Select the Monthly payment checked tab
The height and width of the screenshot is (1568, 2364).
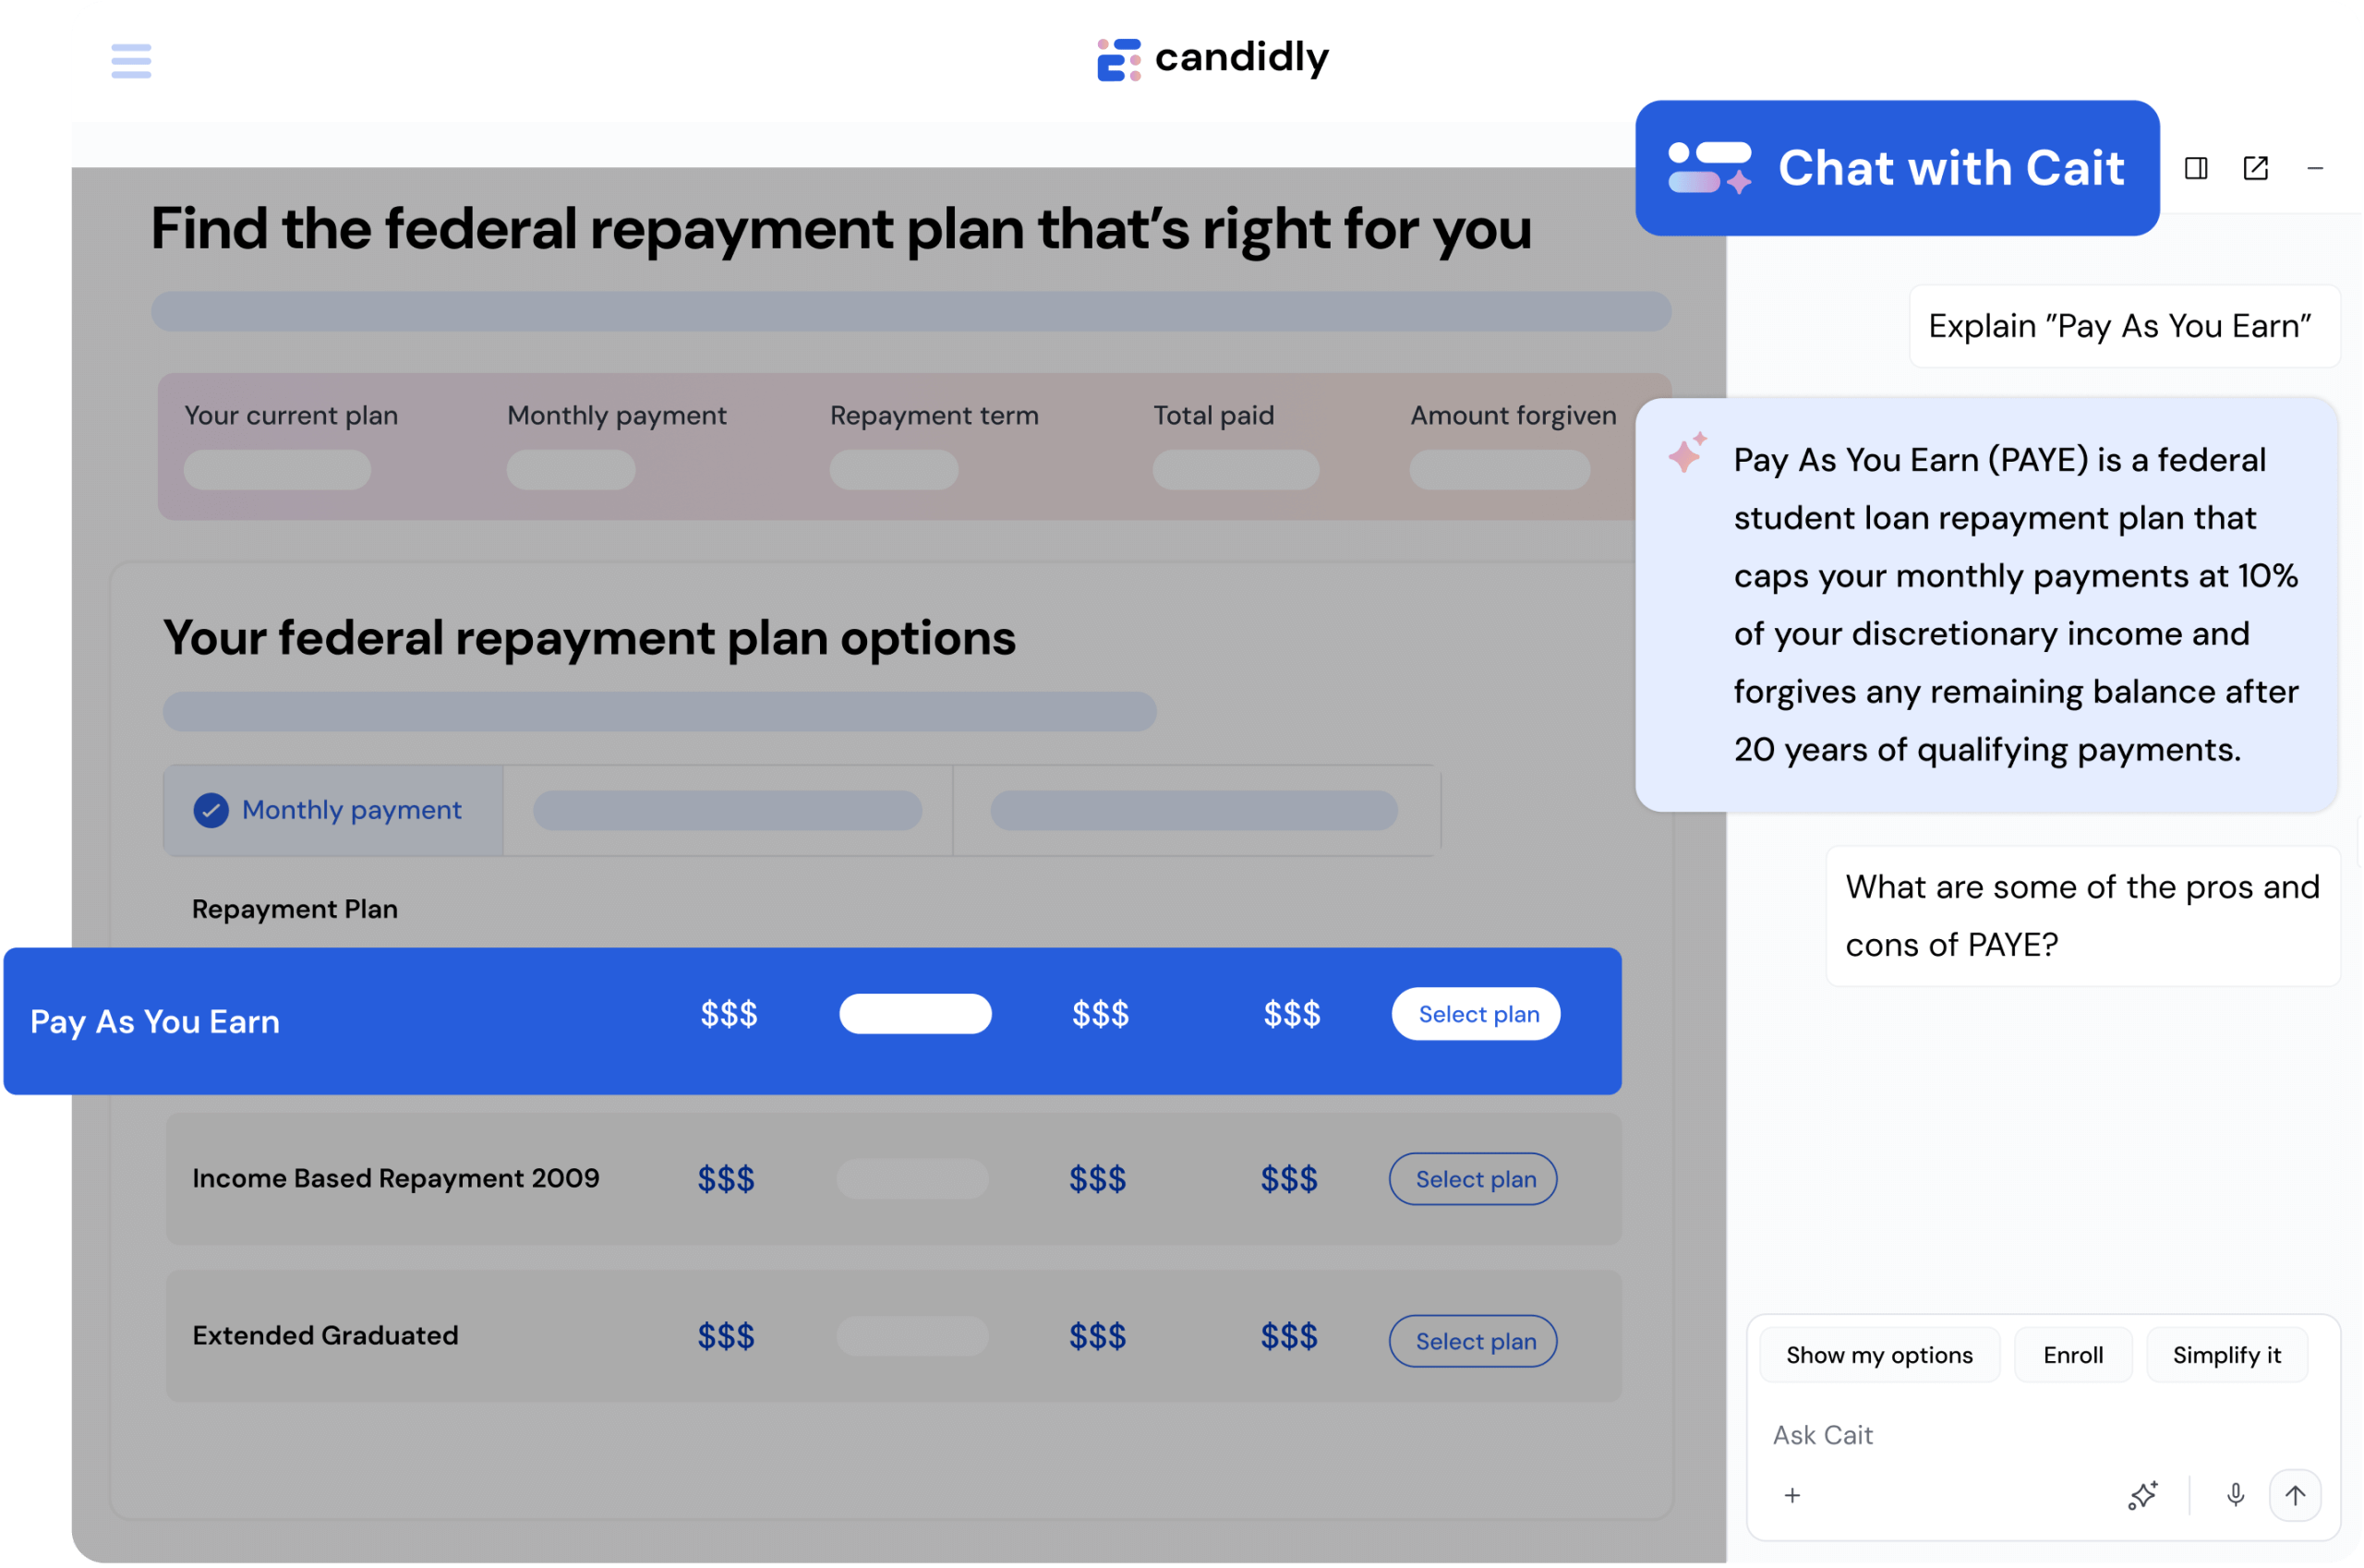[333, 810]
